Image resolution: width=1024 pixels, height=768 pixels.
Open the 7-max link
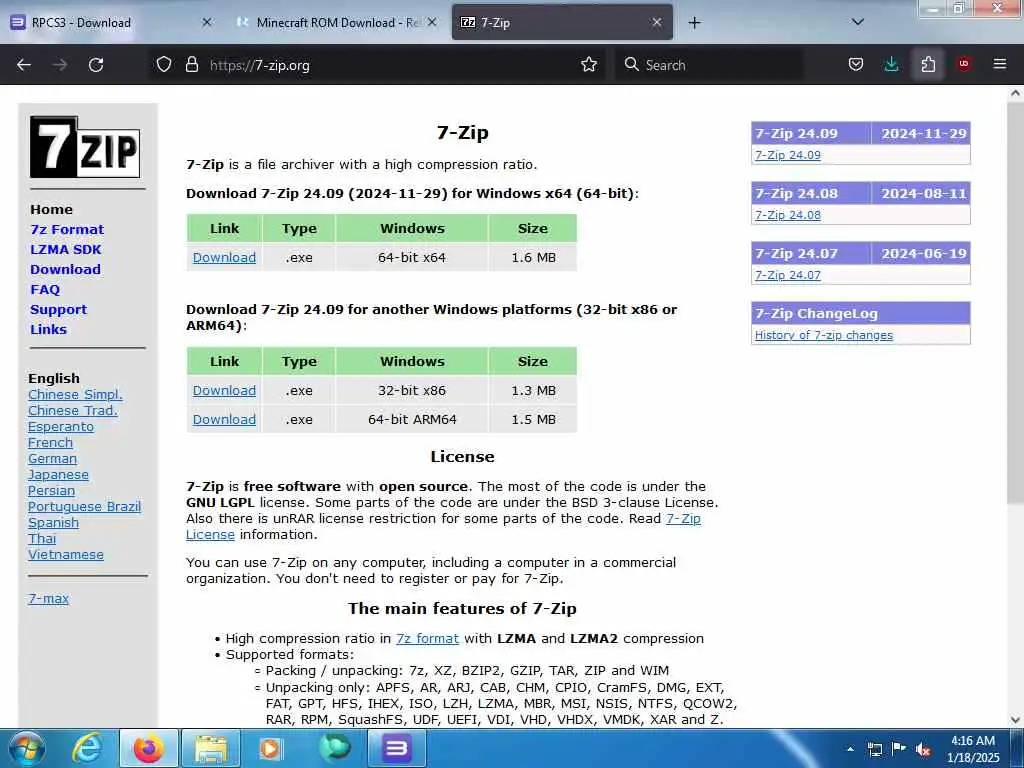(48, 598)
